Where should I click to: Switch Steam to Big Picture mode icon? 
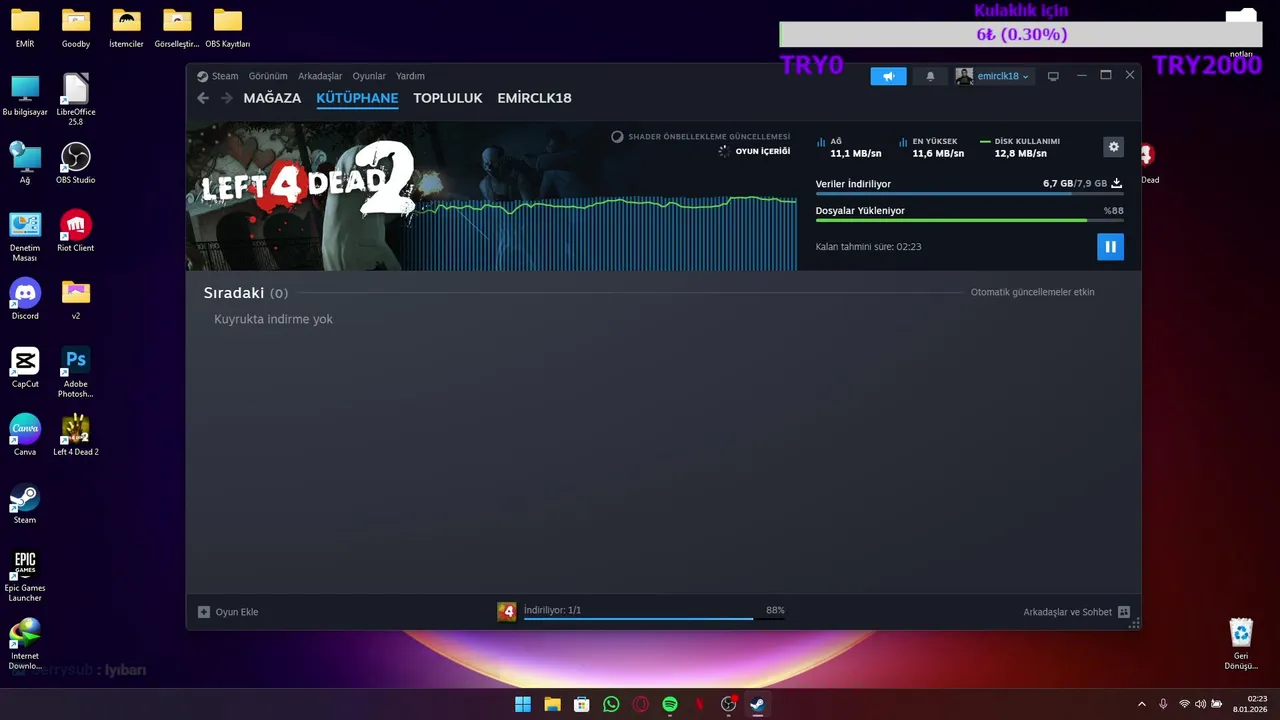point(1053,76)
